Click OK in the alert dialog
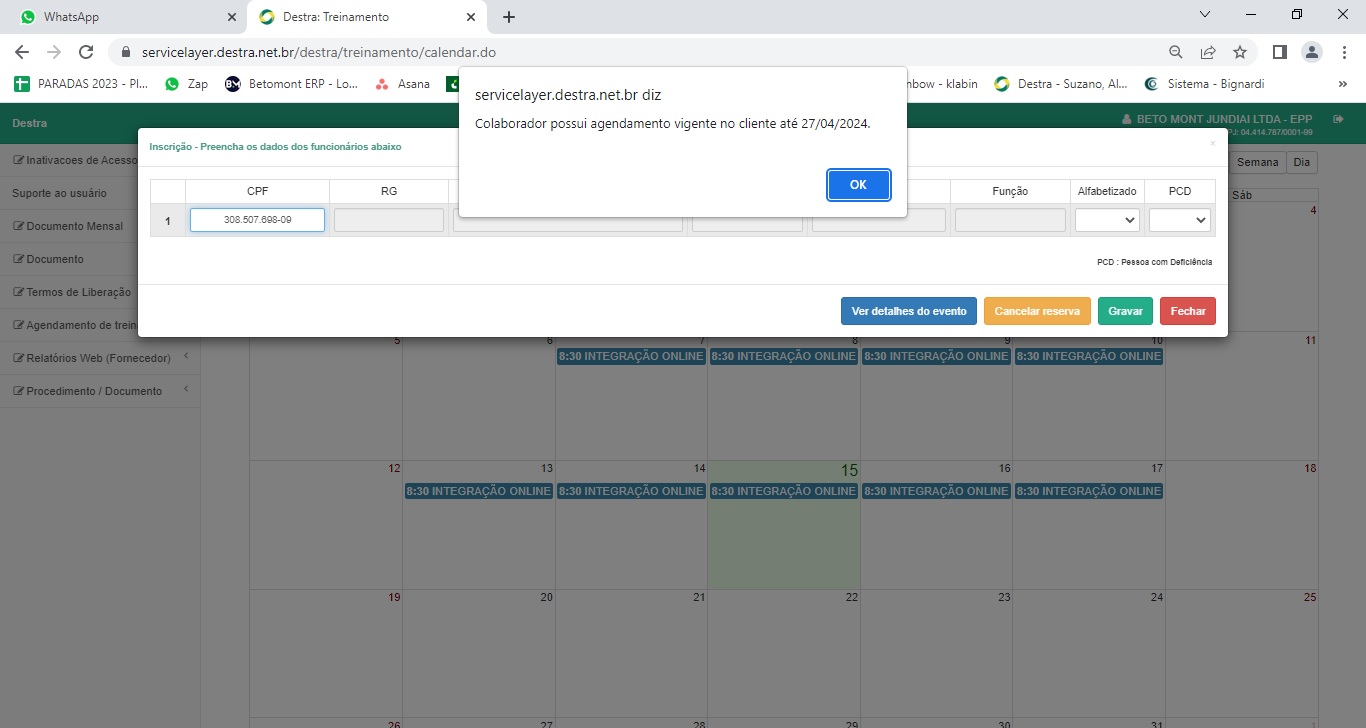Screen dimensions: 1366x728 click(858, 185)
